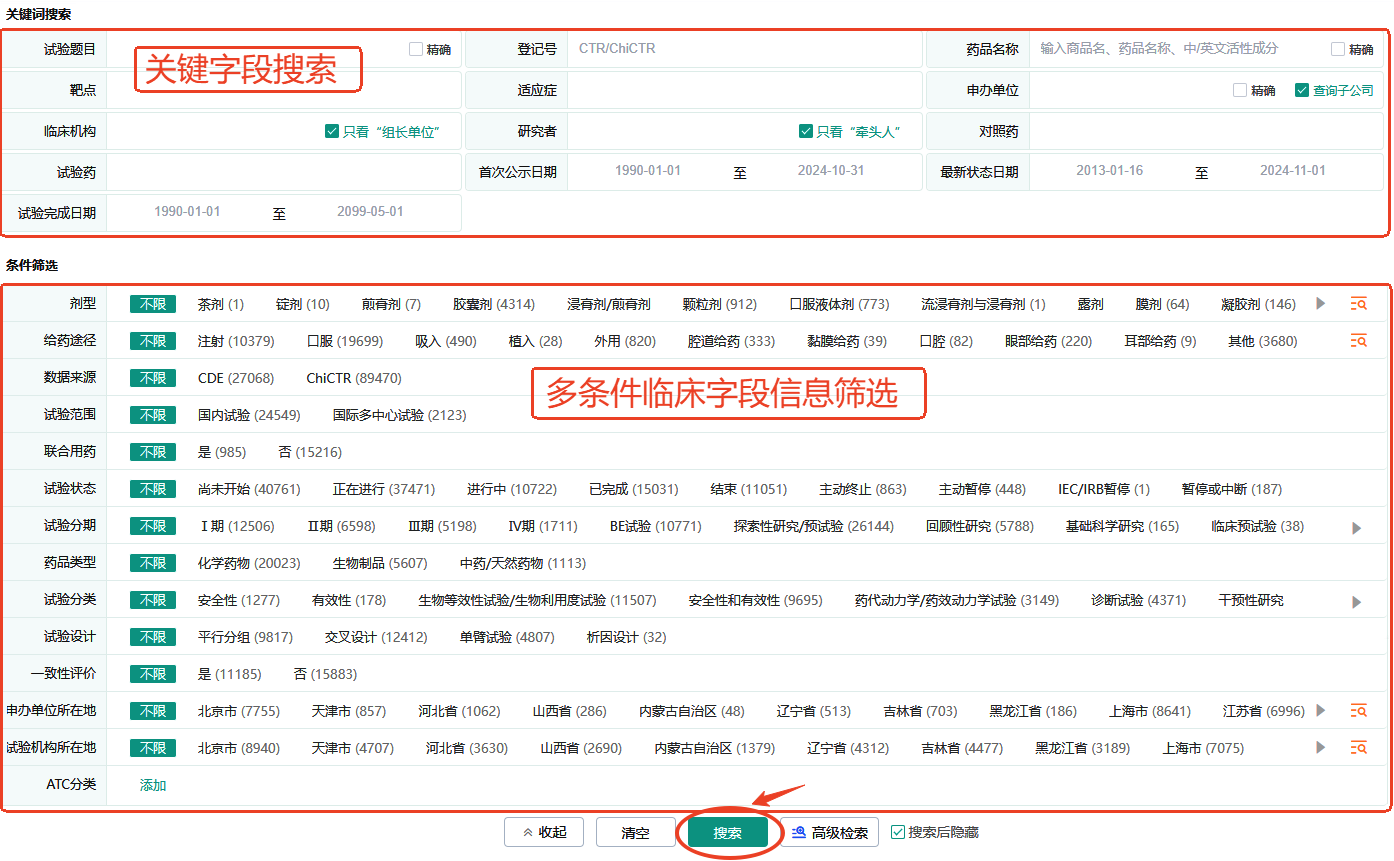Expand the 试验分期 row with gray arrow
The height and width of the screenshot is (861, 1394).
point(1357,527)
